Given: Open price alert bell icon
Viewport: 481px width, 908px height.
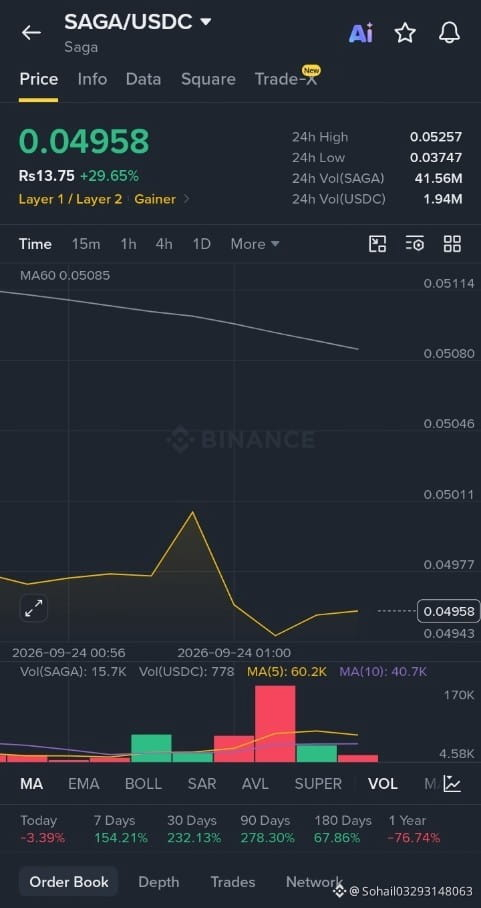Looking at the screenshot, I should tap(449, 33).
